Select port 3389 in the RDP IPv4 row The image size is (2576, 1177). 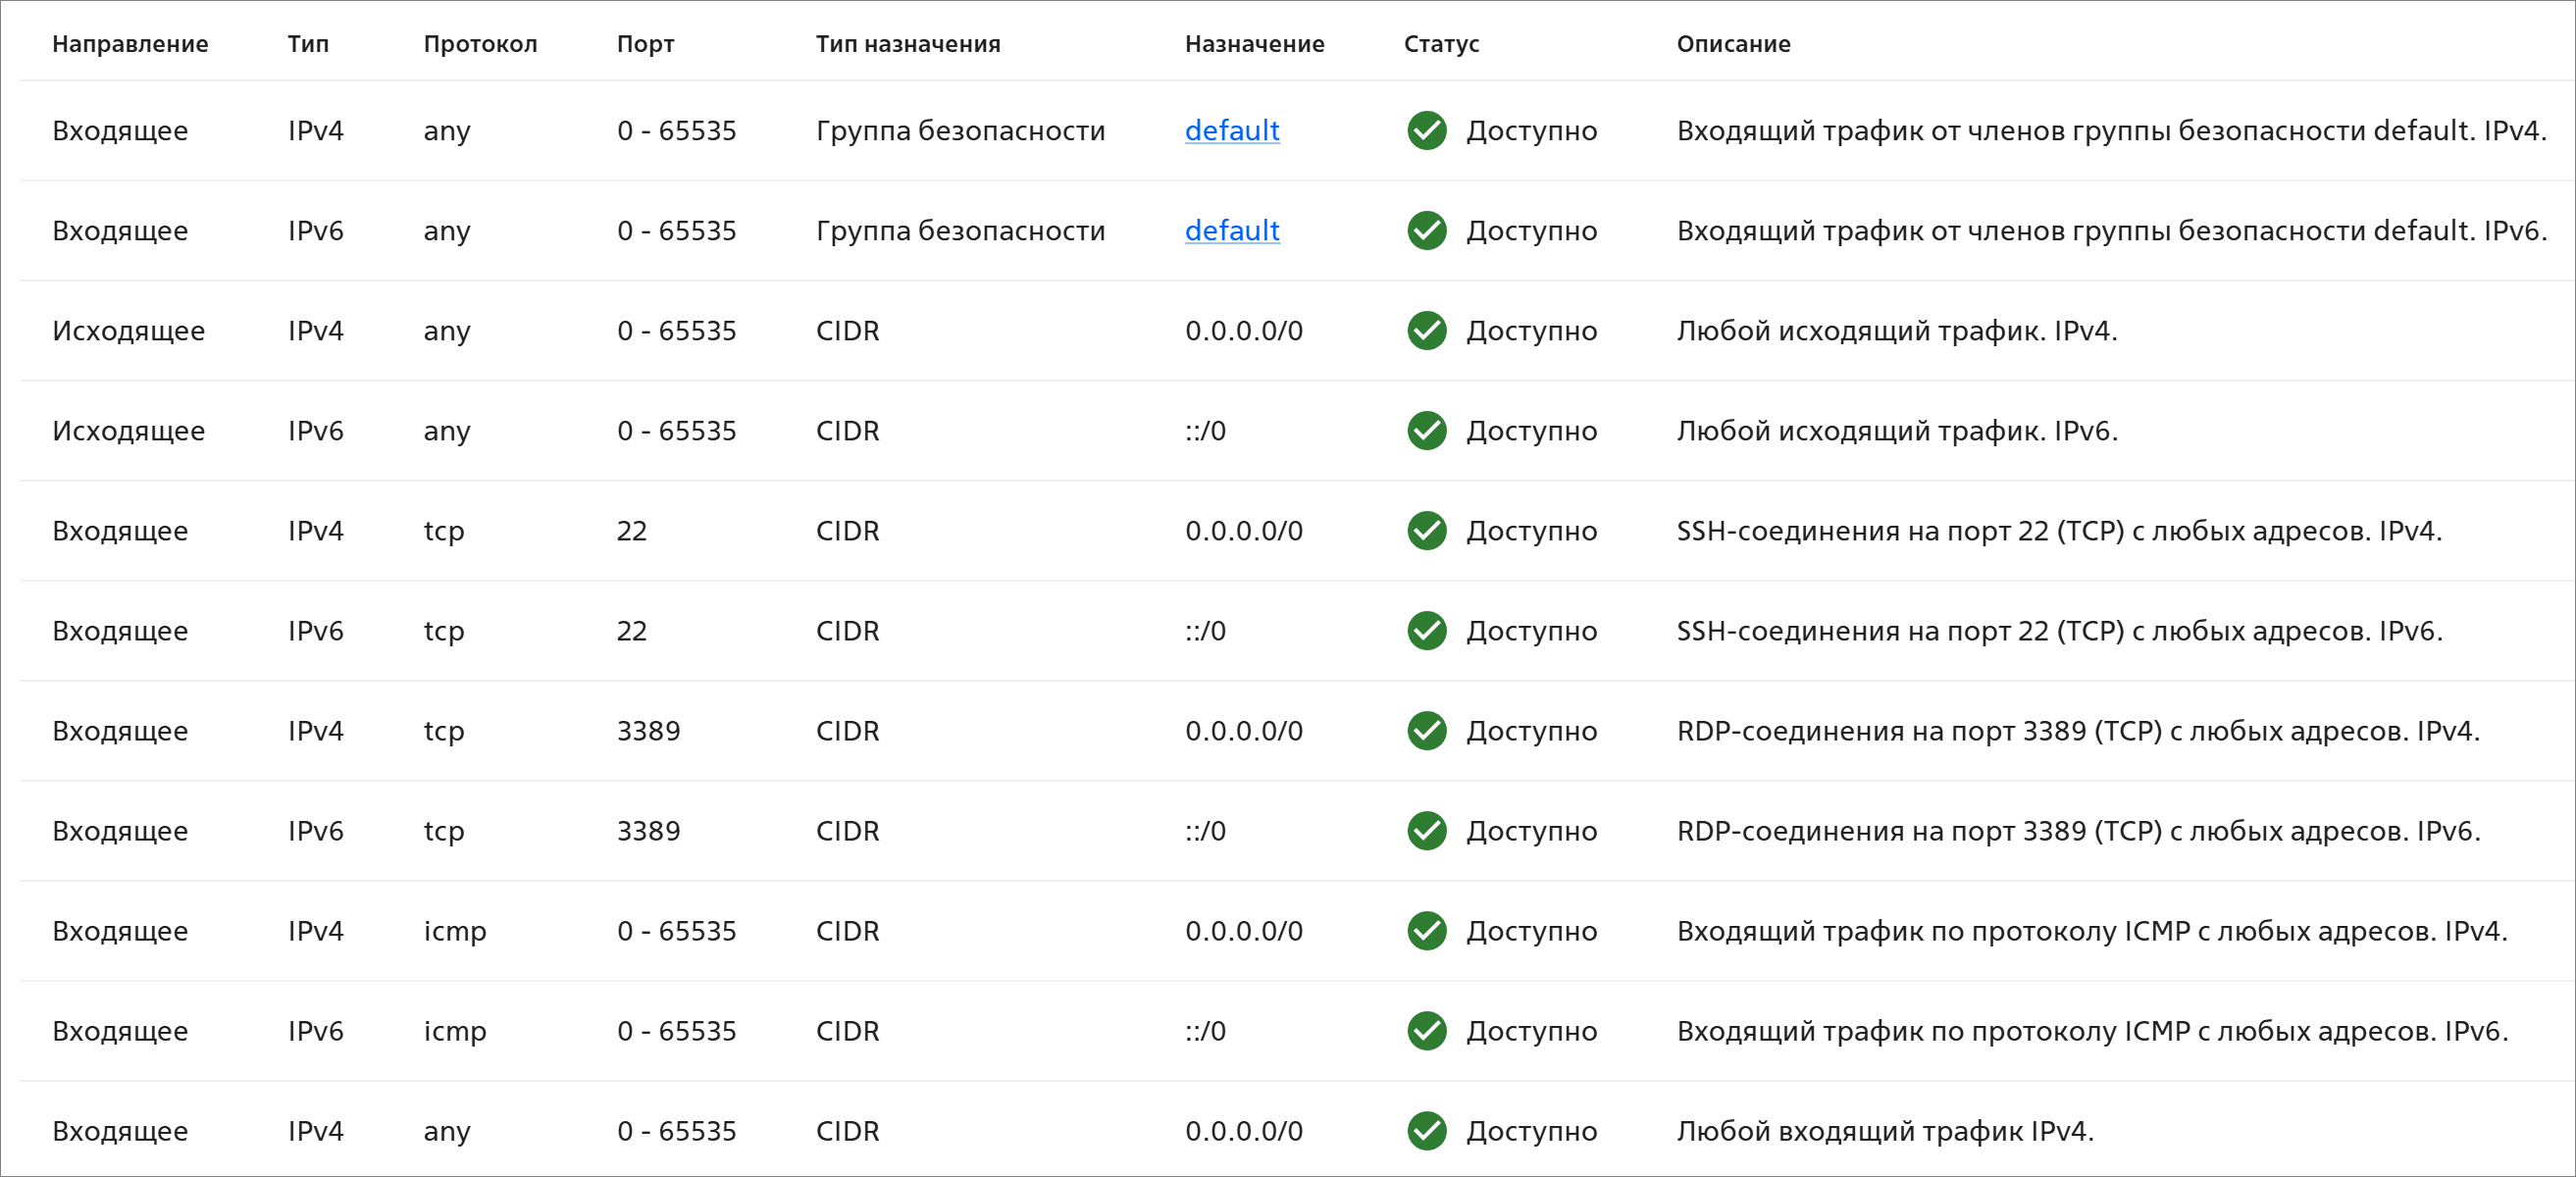tap(648, 731)
